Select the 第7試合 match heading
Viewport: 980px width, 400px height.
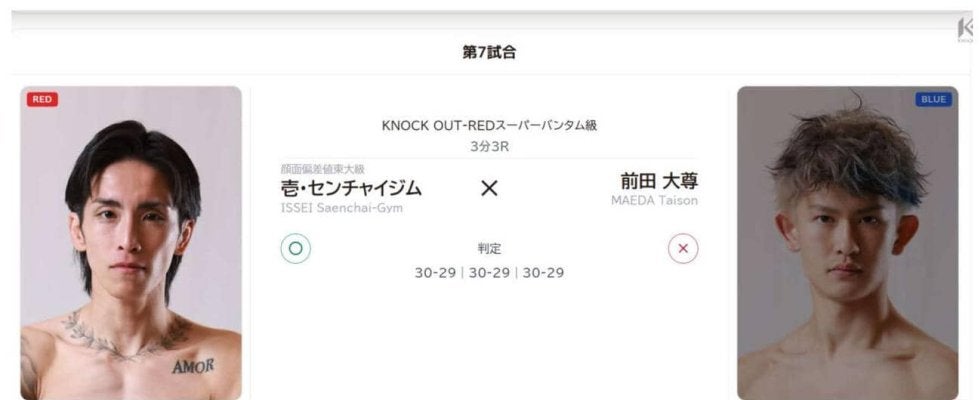coord(489,53)
